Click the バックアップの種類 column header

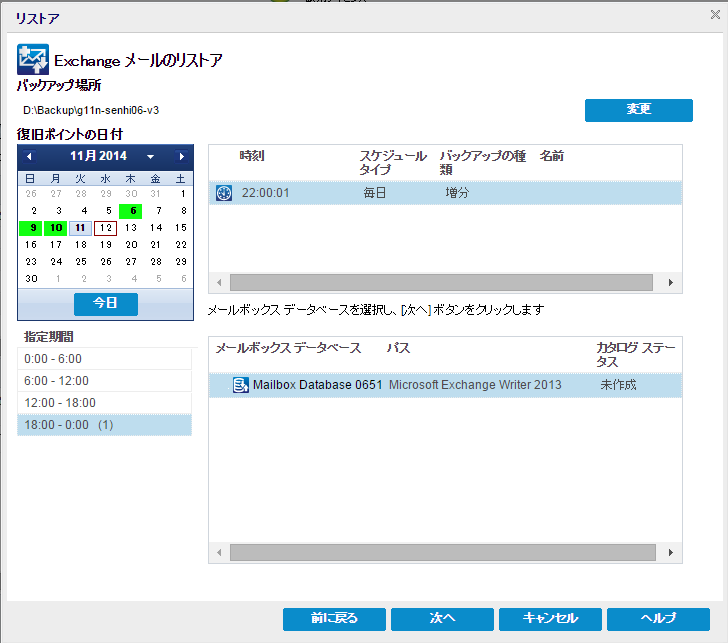point(482,162)
